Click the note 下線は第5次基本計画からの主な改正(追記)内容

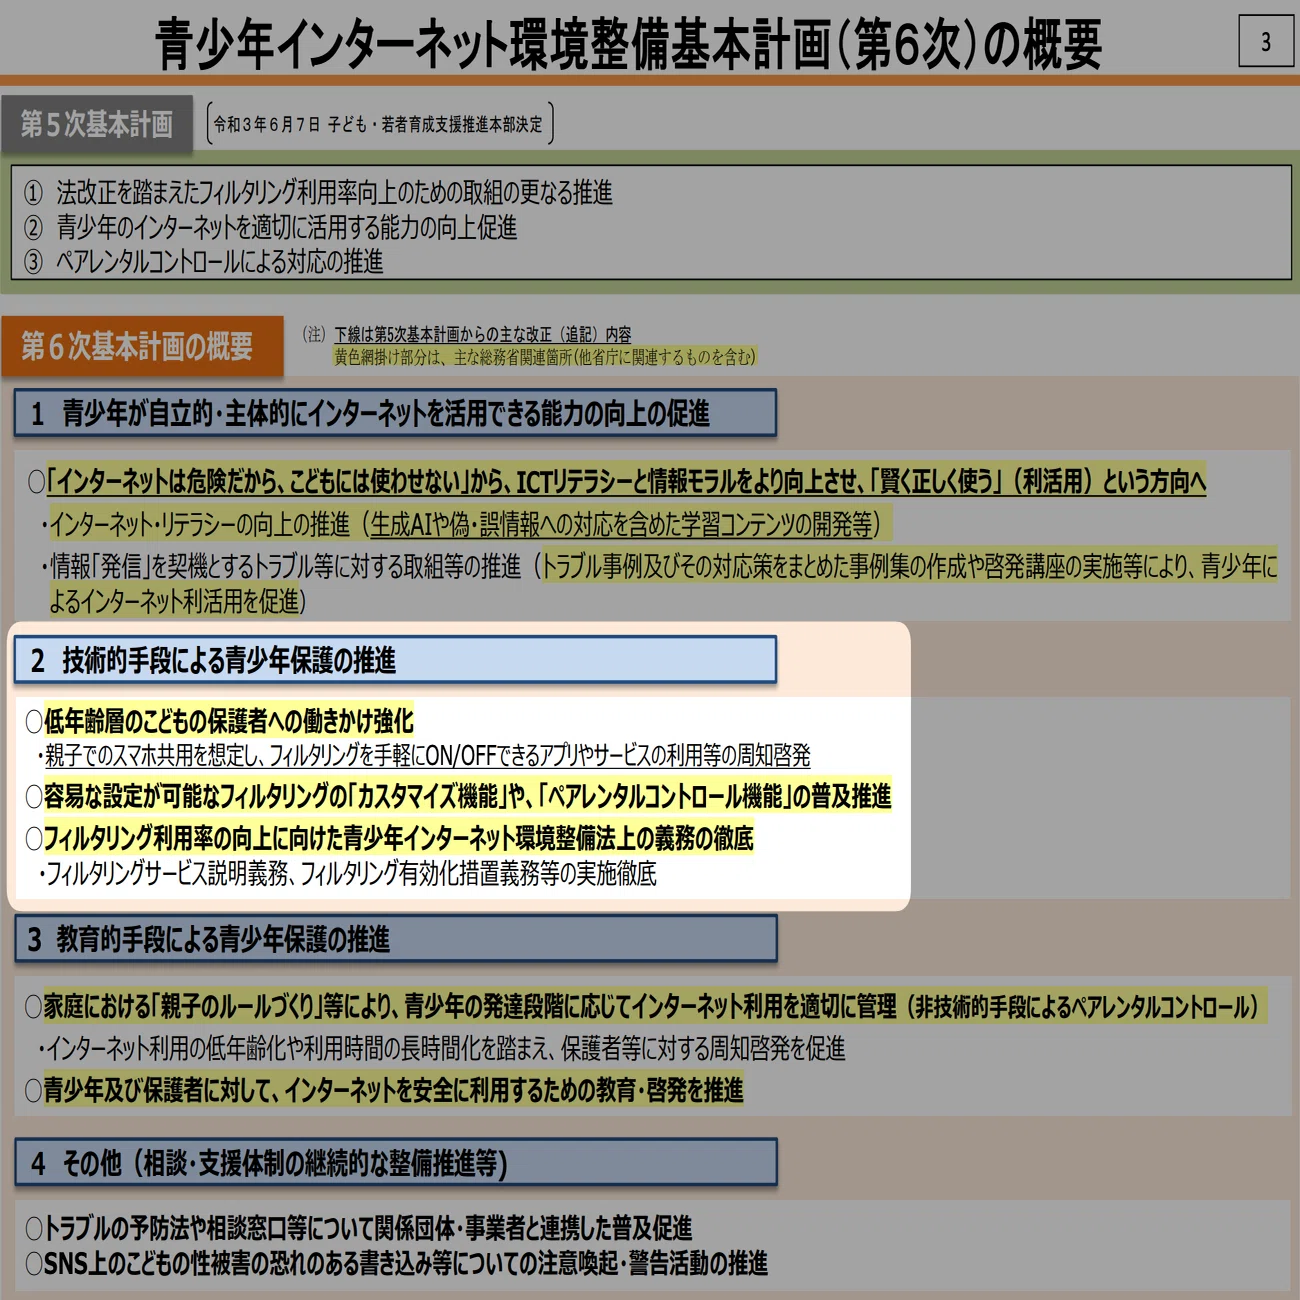pyautogui.click(x=482, y=334)
